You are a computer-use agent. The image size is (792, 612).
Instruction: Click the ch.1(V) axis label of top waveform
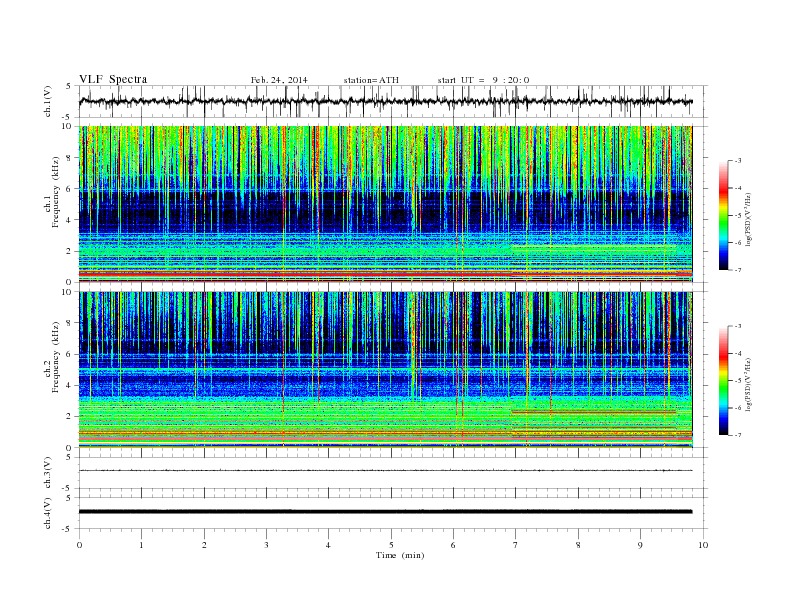pyautogui.click(x=48, y=101)
